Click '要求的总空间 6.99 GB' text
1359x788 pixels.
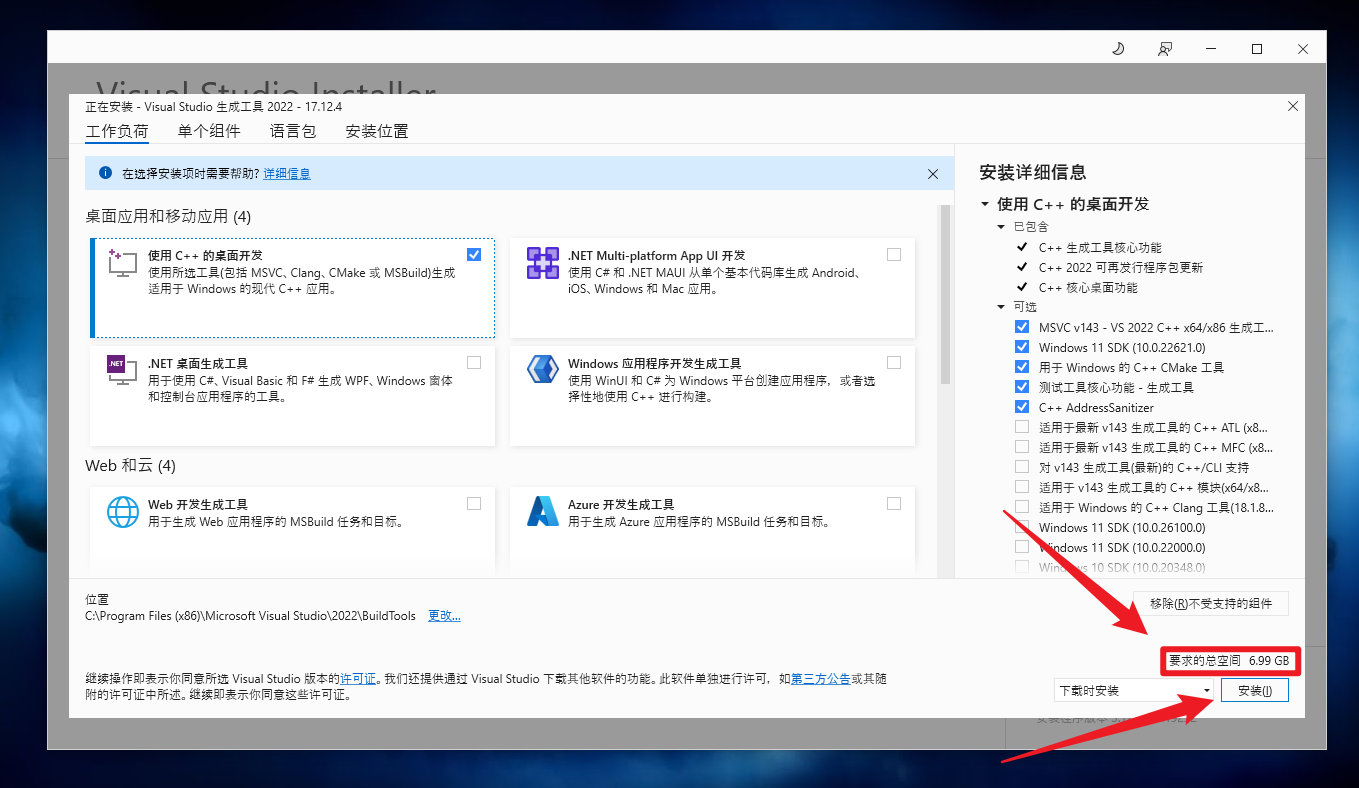[1230, 661]
